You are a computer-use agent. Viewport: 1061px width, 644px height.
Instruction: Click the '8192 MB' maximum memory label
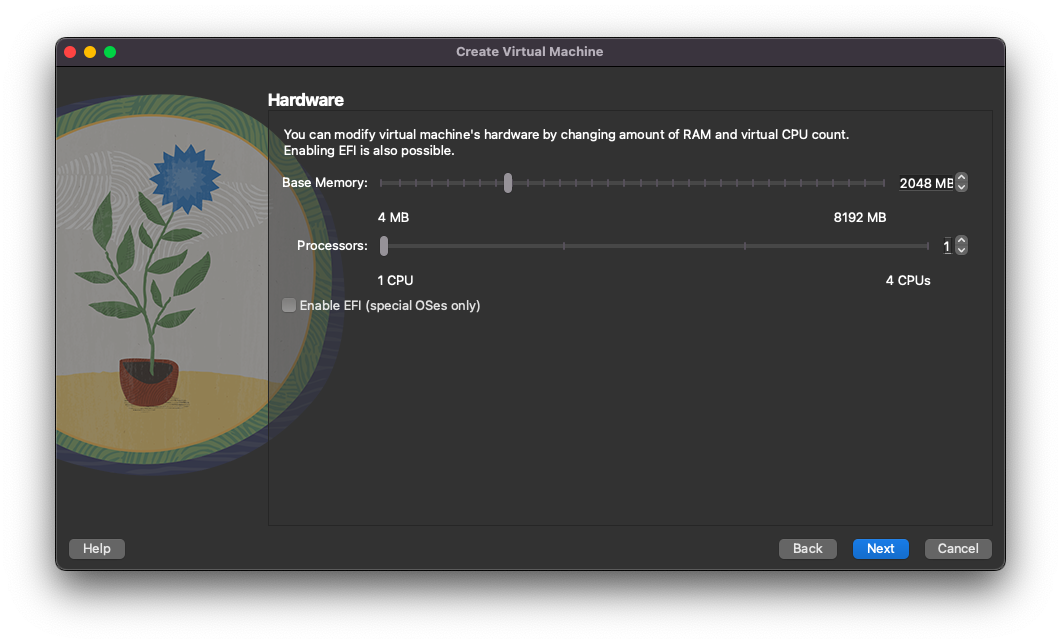coord(859,217)
